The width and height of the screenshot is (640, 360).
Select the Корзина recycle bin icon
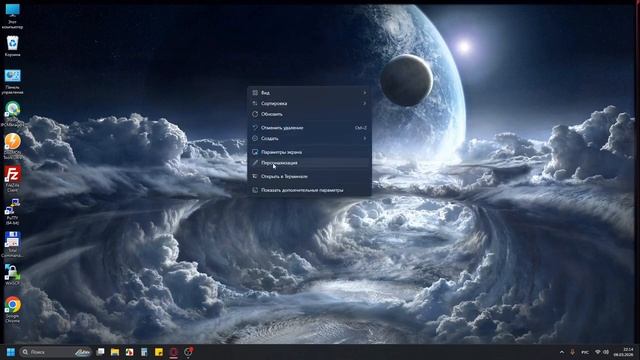click(x=12, y=46)
